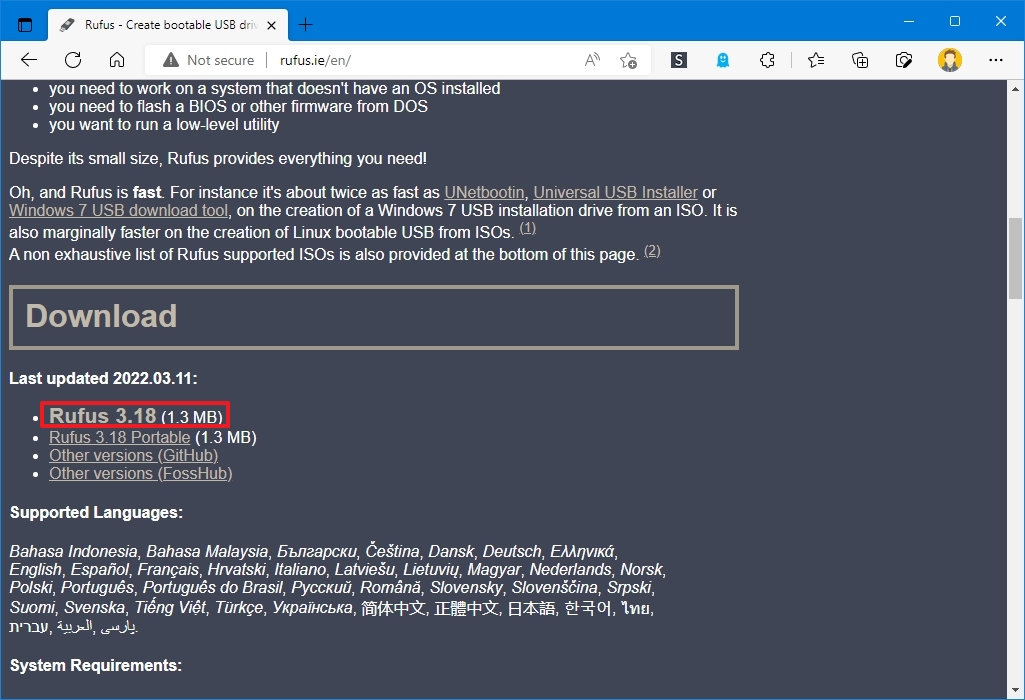Minimize the browser window
Screen dimensions: 1025x700
[909, 22]
